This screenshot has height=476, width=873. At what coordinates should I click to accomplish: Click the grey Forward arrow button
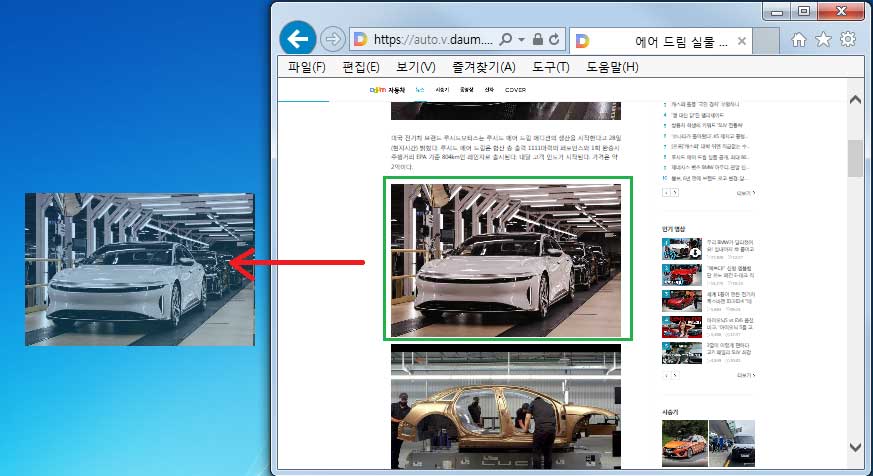pos(333,39)
